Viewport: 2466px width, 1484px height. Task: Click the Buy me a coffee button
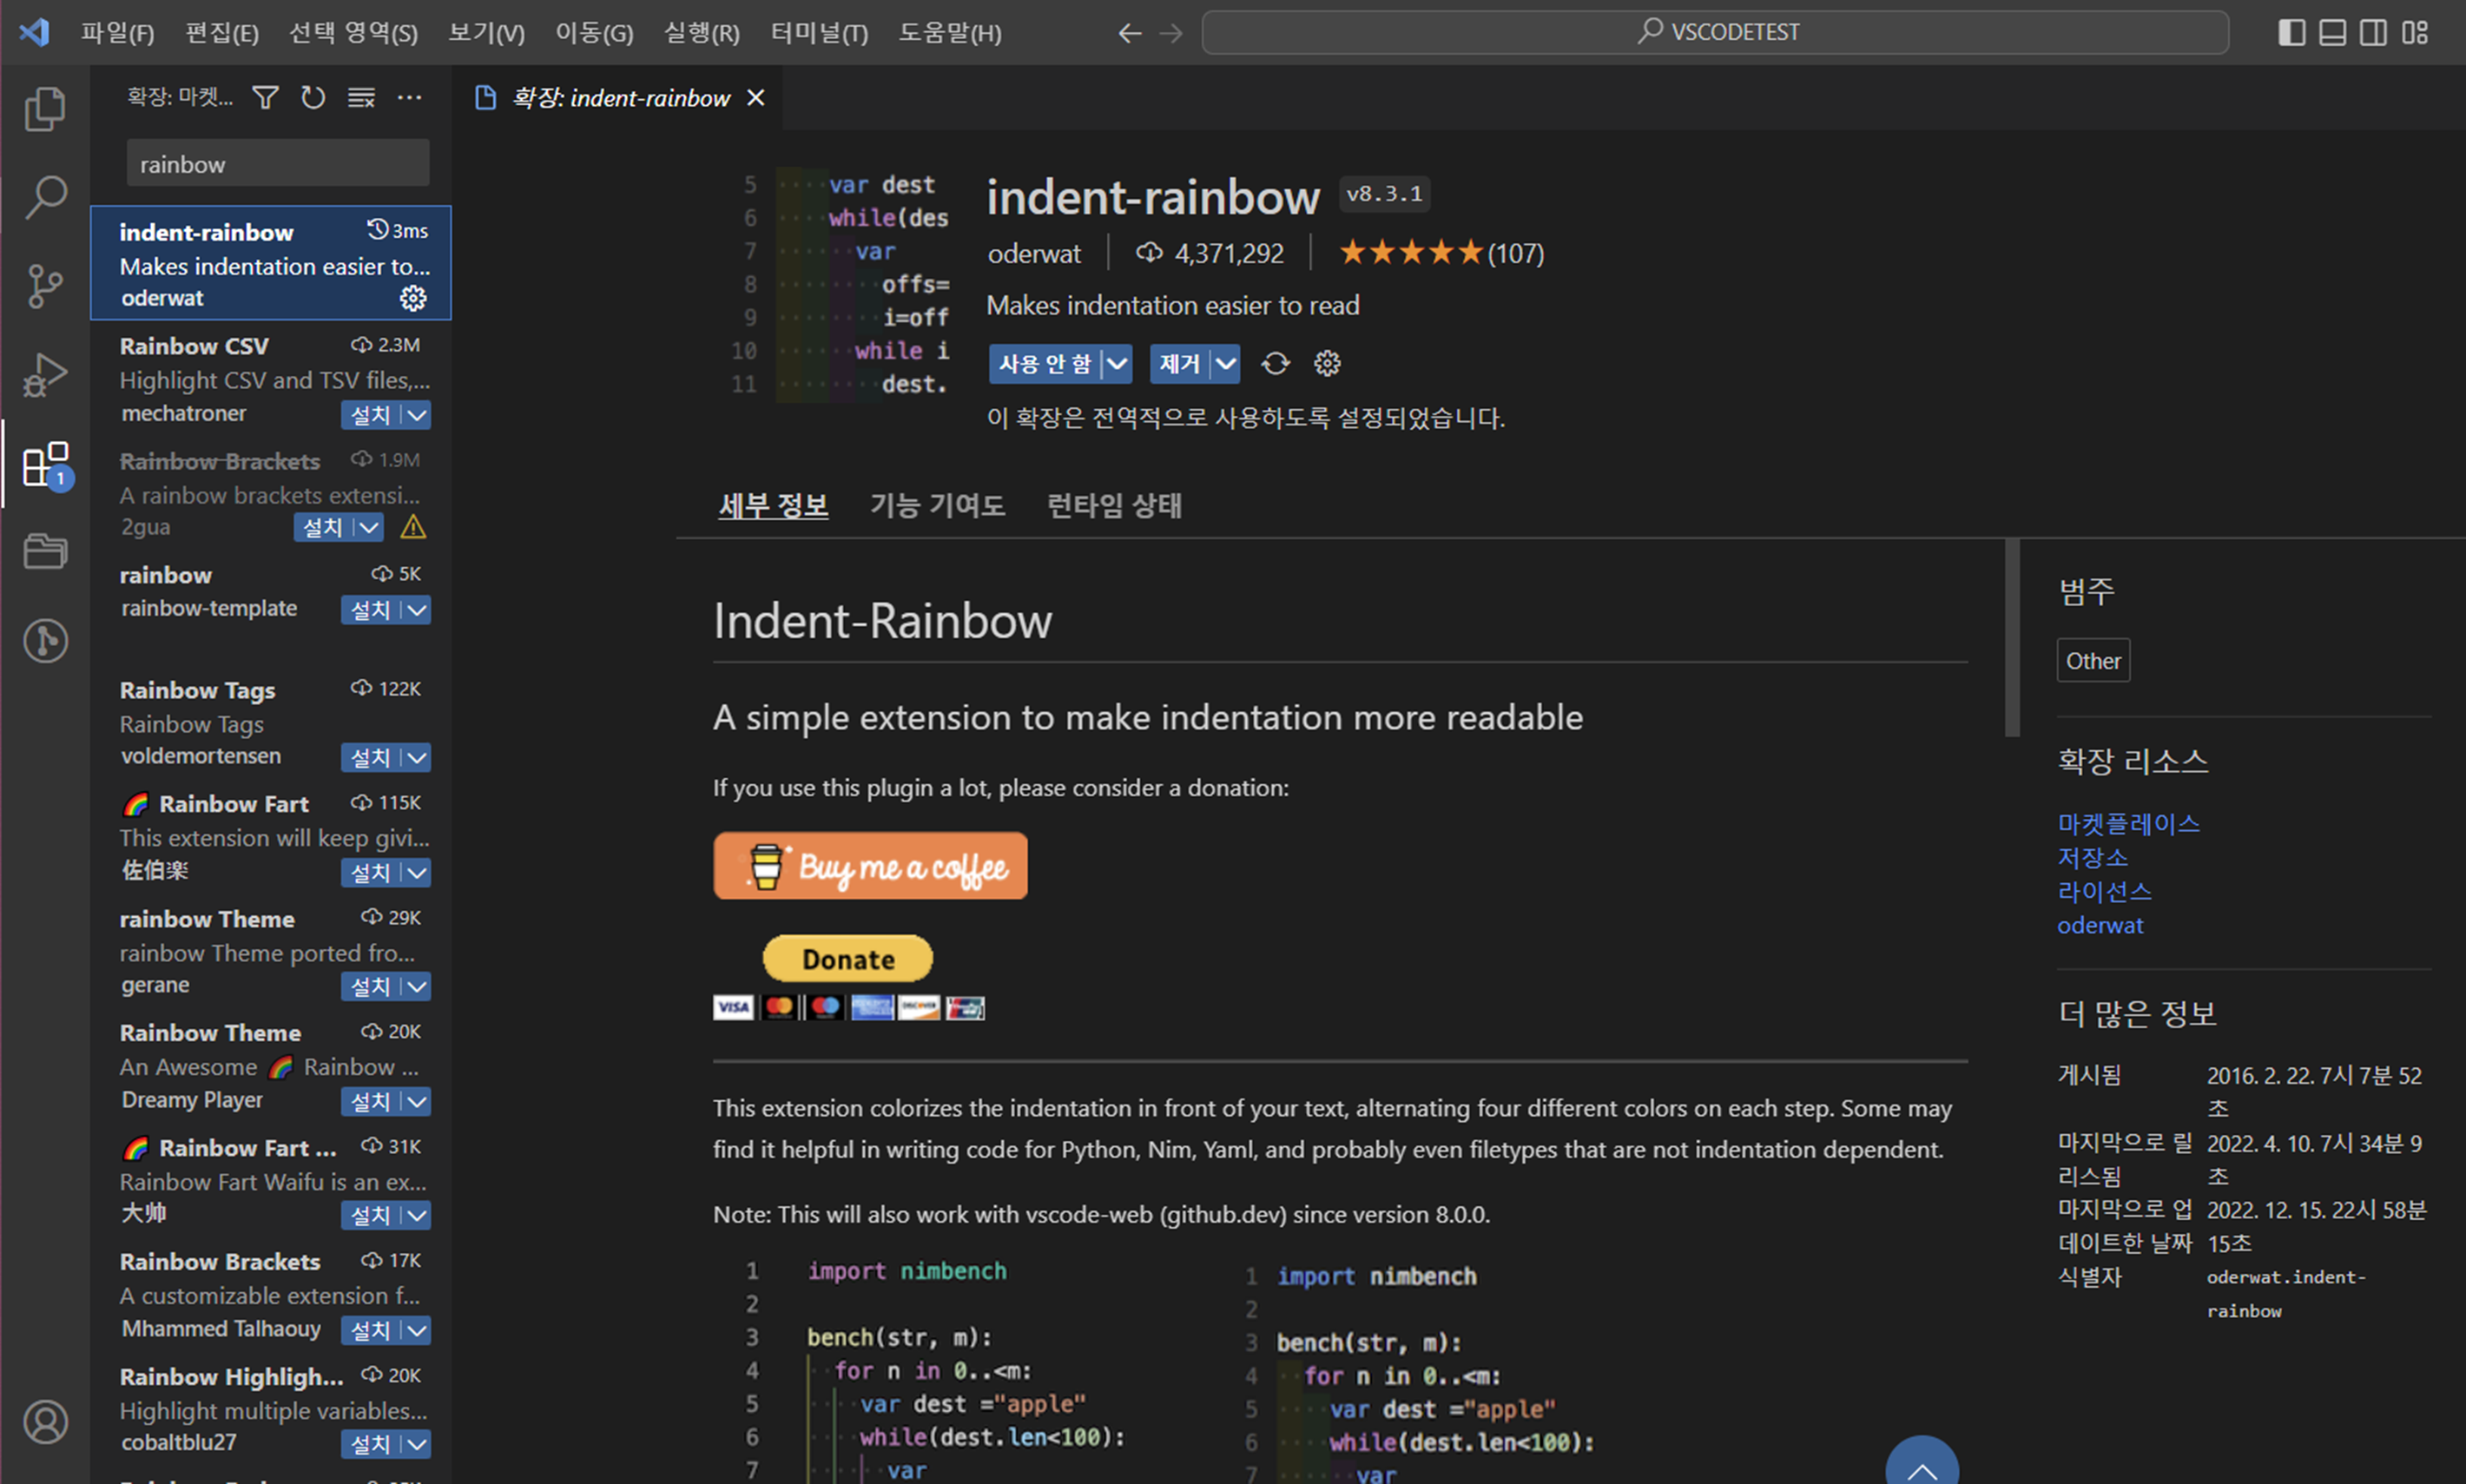pyautogui.click(x=869, y=866)
